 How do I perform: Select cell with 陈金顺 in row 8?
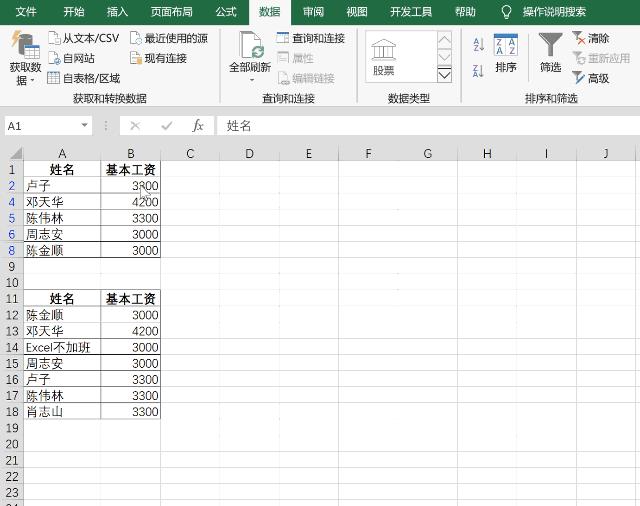pyautogui.click(x=62, y=250)
